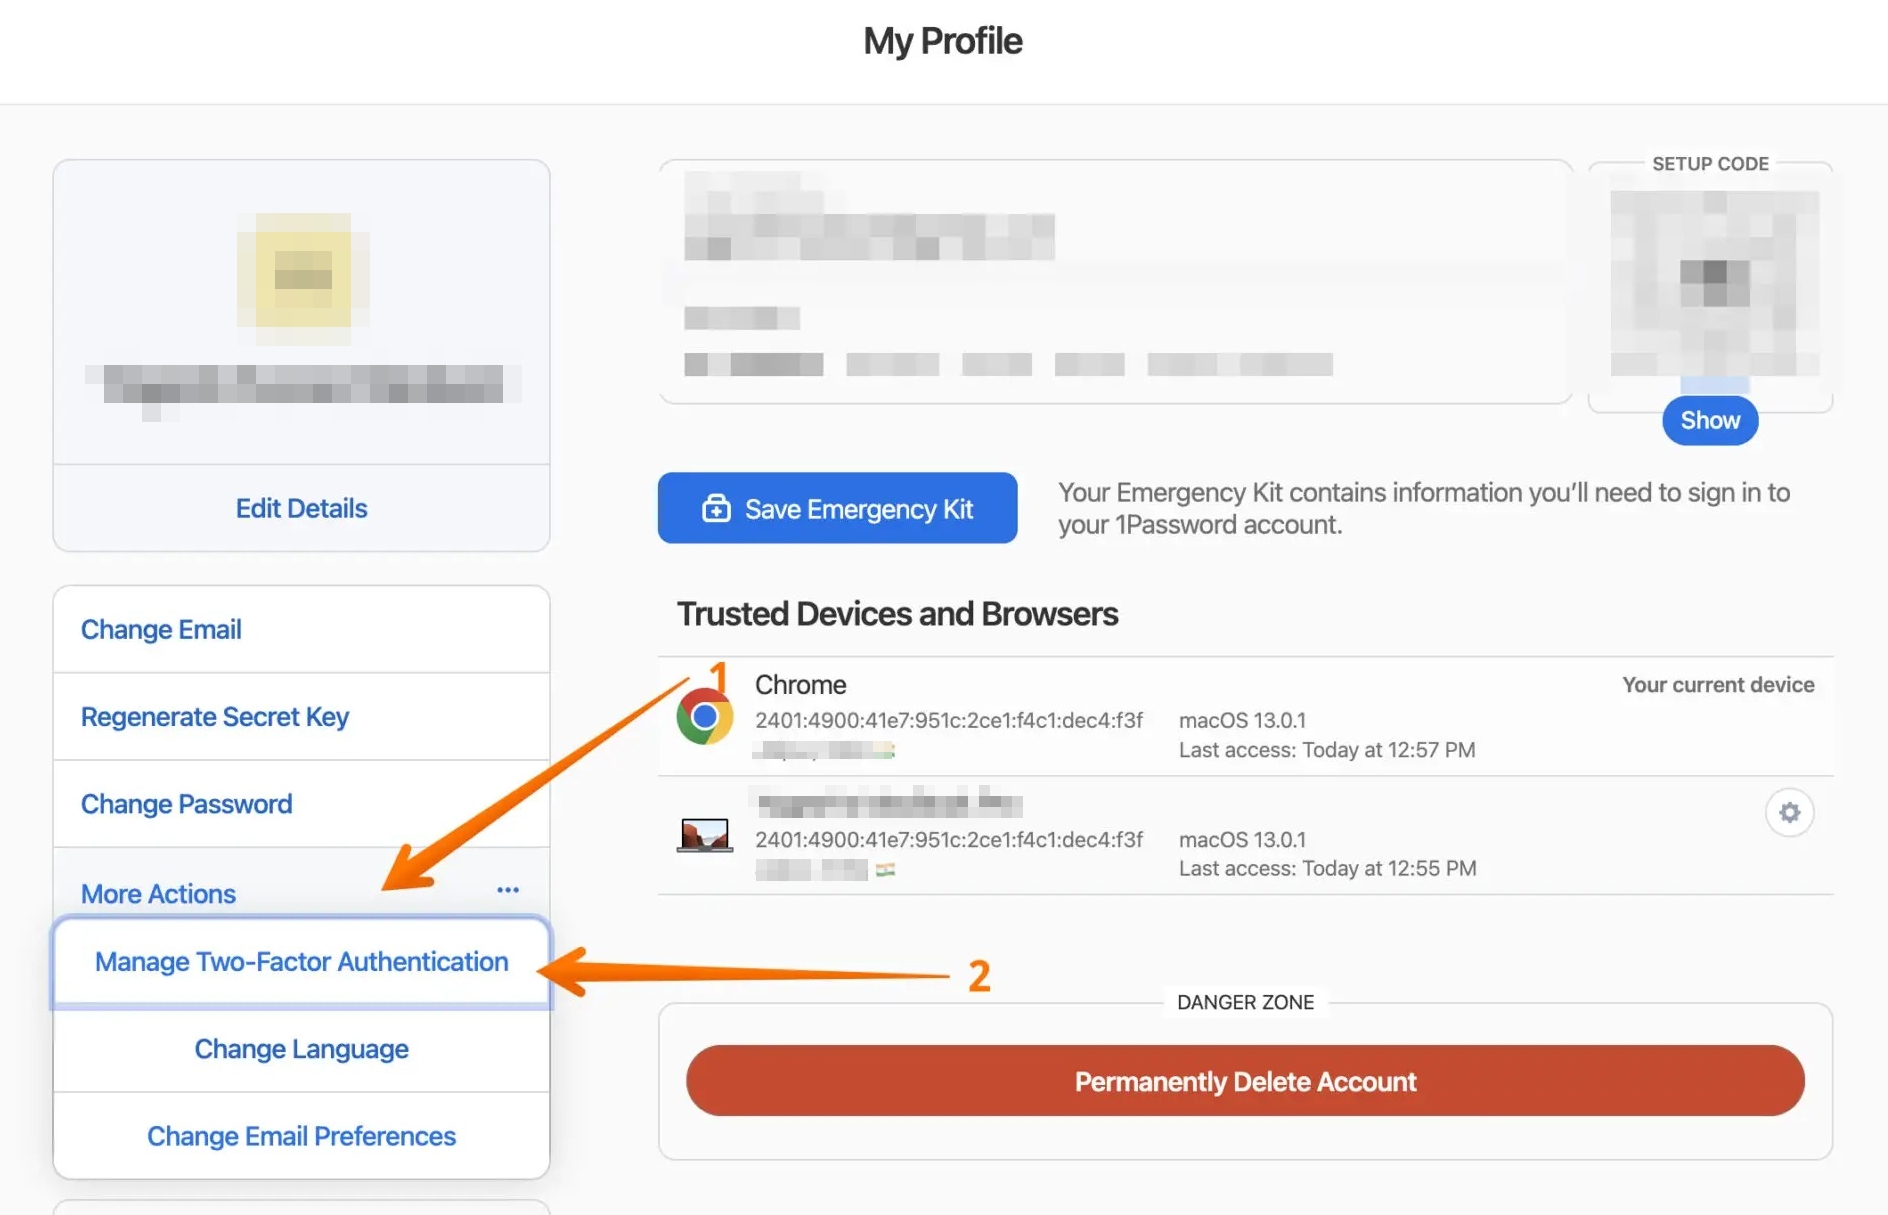1888x1215 pixels.
Task: Click Show to reveal the setup code
Action: (1710, 421)
